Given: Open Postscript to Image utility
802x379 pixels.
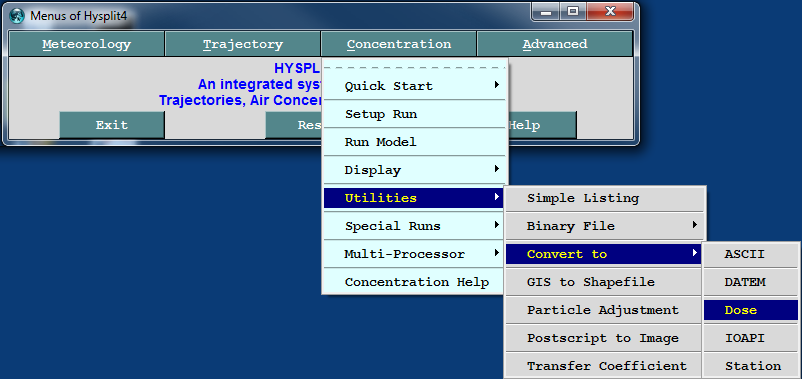Looking at the screenshot, I should pos(605,338).
